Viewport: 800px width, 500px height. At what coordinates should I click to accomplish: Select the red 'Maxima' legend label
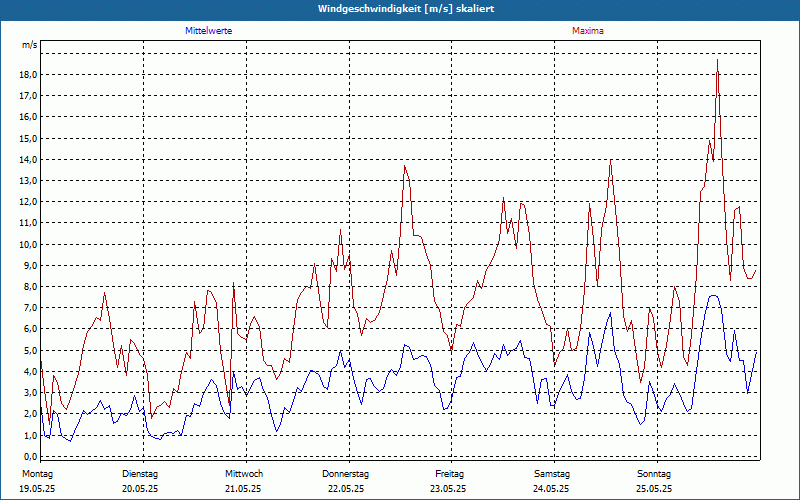(588, 31)
